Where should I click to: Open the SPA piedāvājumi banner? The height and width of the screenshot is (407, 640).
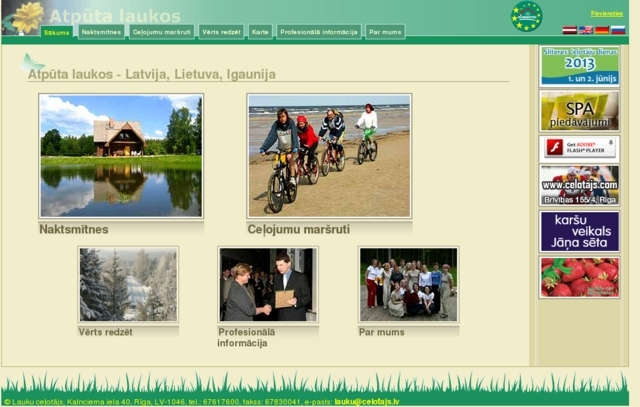click(x=579, y=109)
